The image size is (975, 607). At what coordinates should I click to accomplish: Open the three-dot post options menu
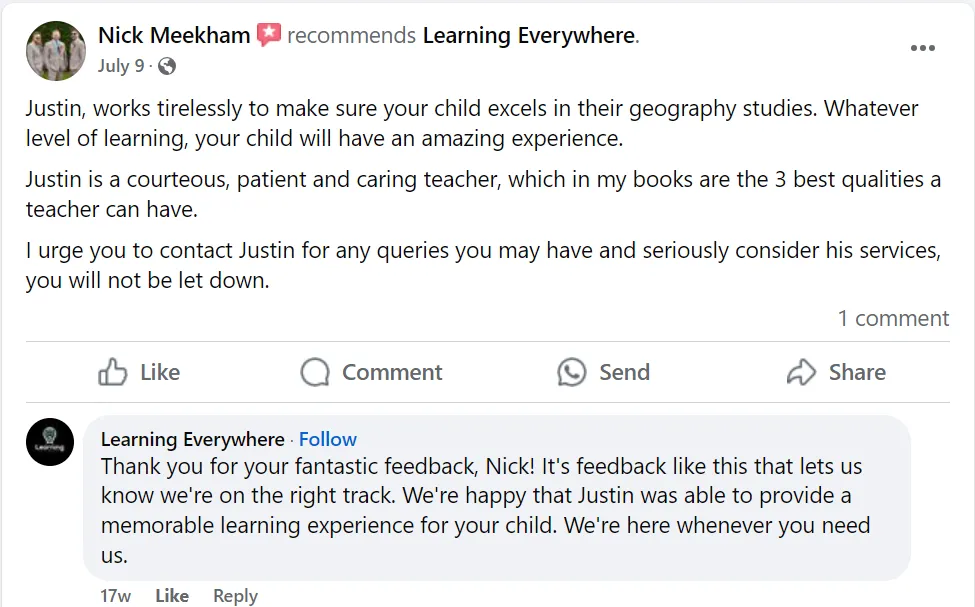[922, 48]
